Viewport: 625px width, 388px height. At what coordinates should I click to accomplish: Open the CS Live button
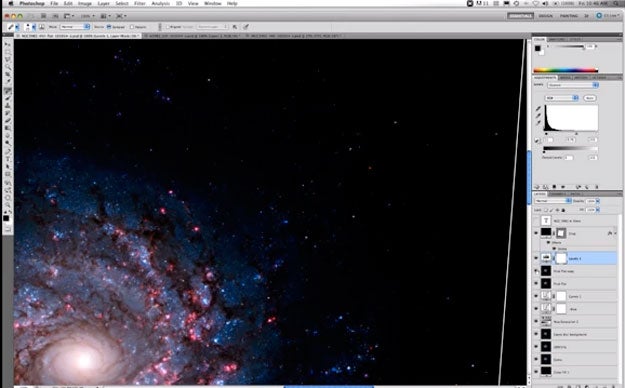coord(607,16)
